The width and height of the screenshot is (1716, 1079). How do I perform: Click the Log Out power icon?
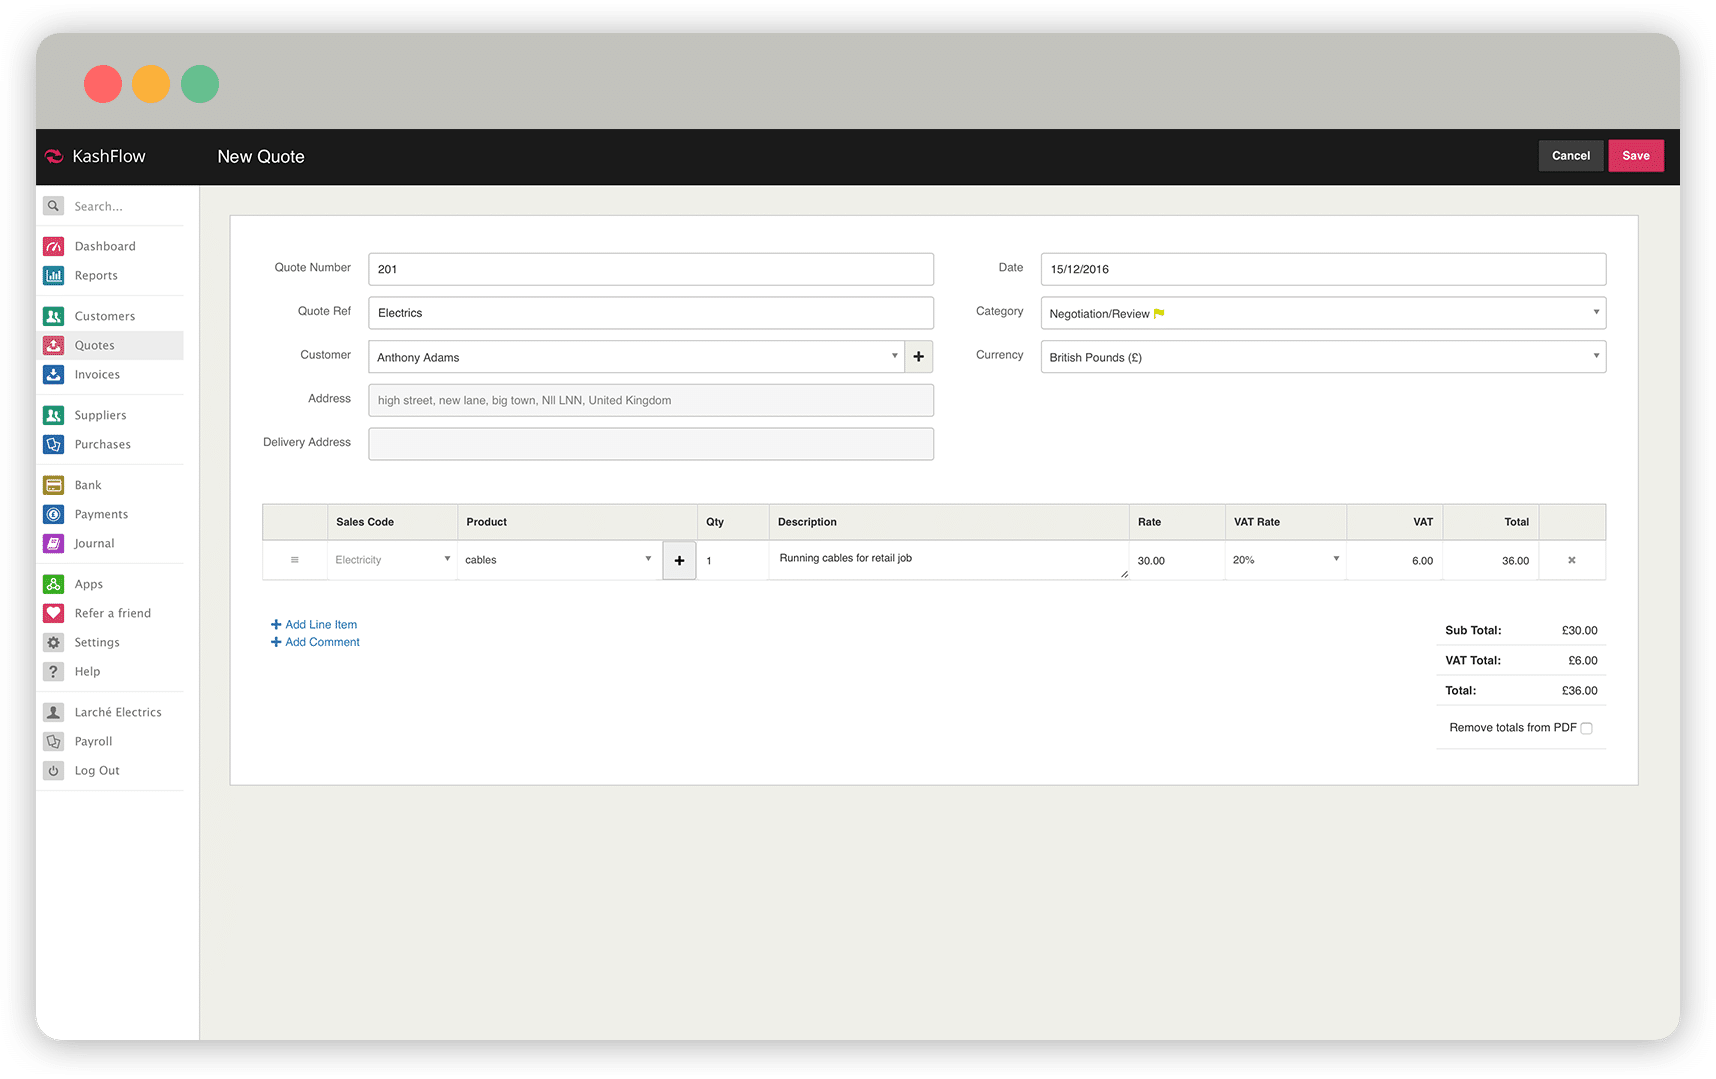coord(54,771)
